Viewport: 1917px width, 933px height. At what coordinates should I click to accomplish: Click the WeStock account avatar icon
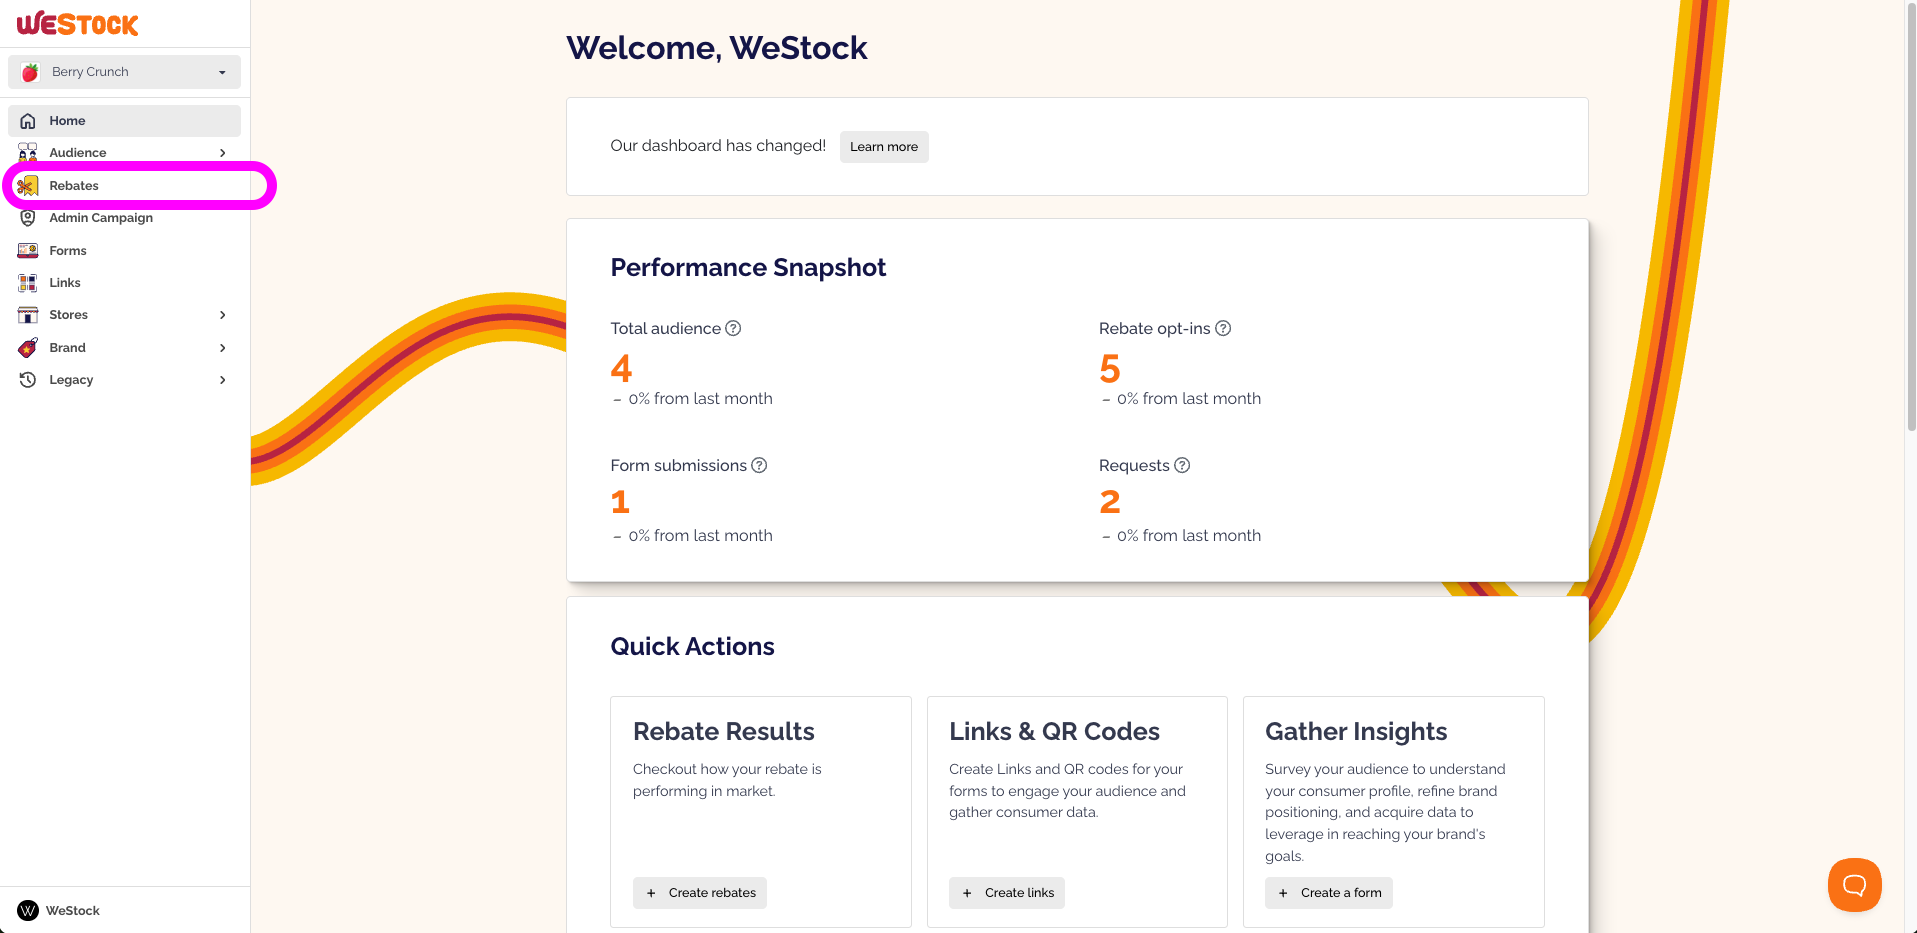pos(28,910)
